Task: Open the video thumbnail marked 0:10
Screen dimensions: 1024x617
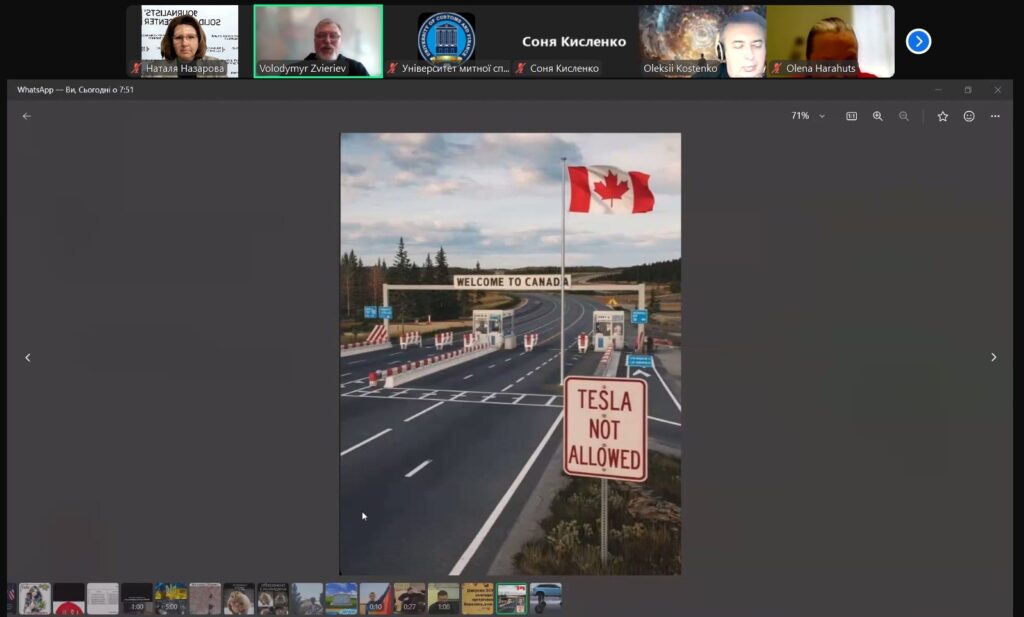Action: pyautogui.click(x=375, y=599)
